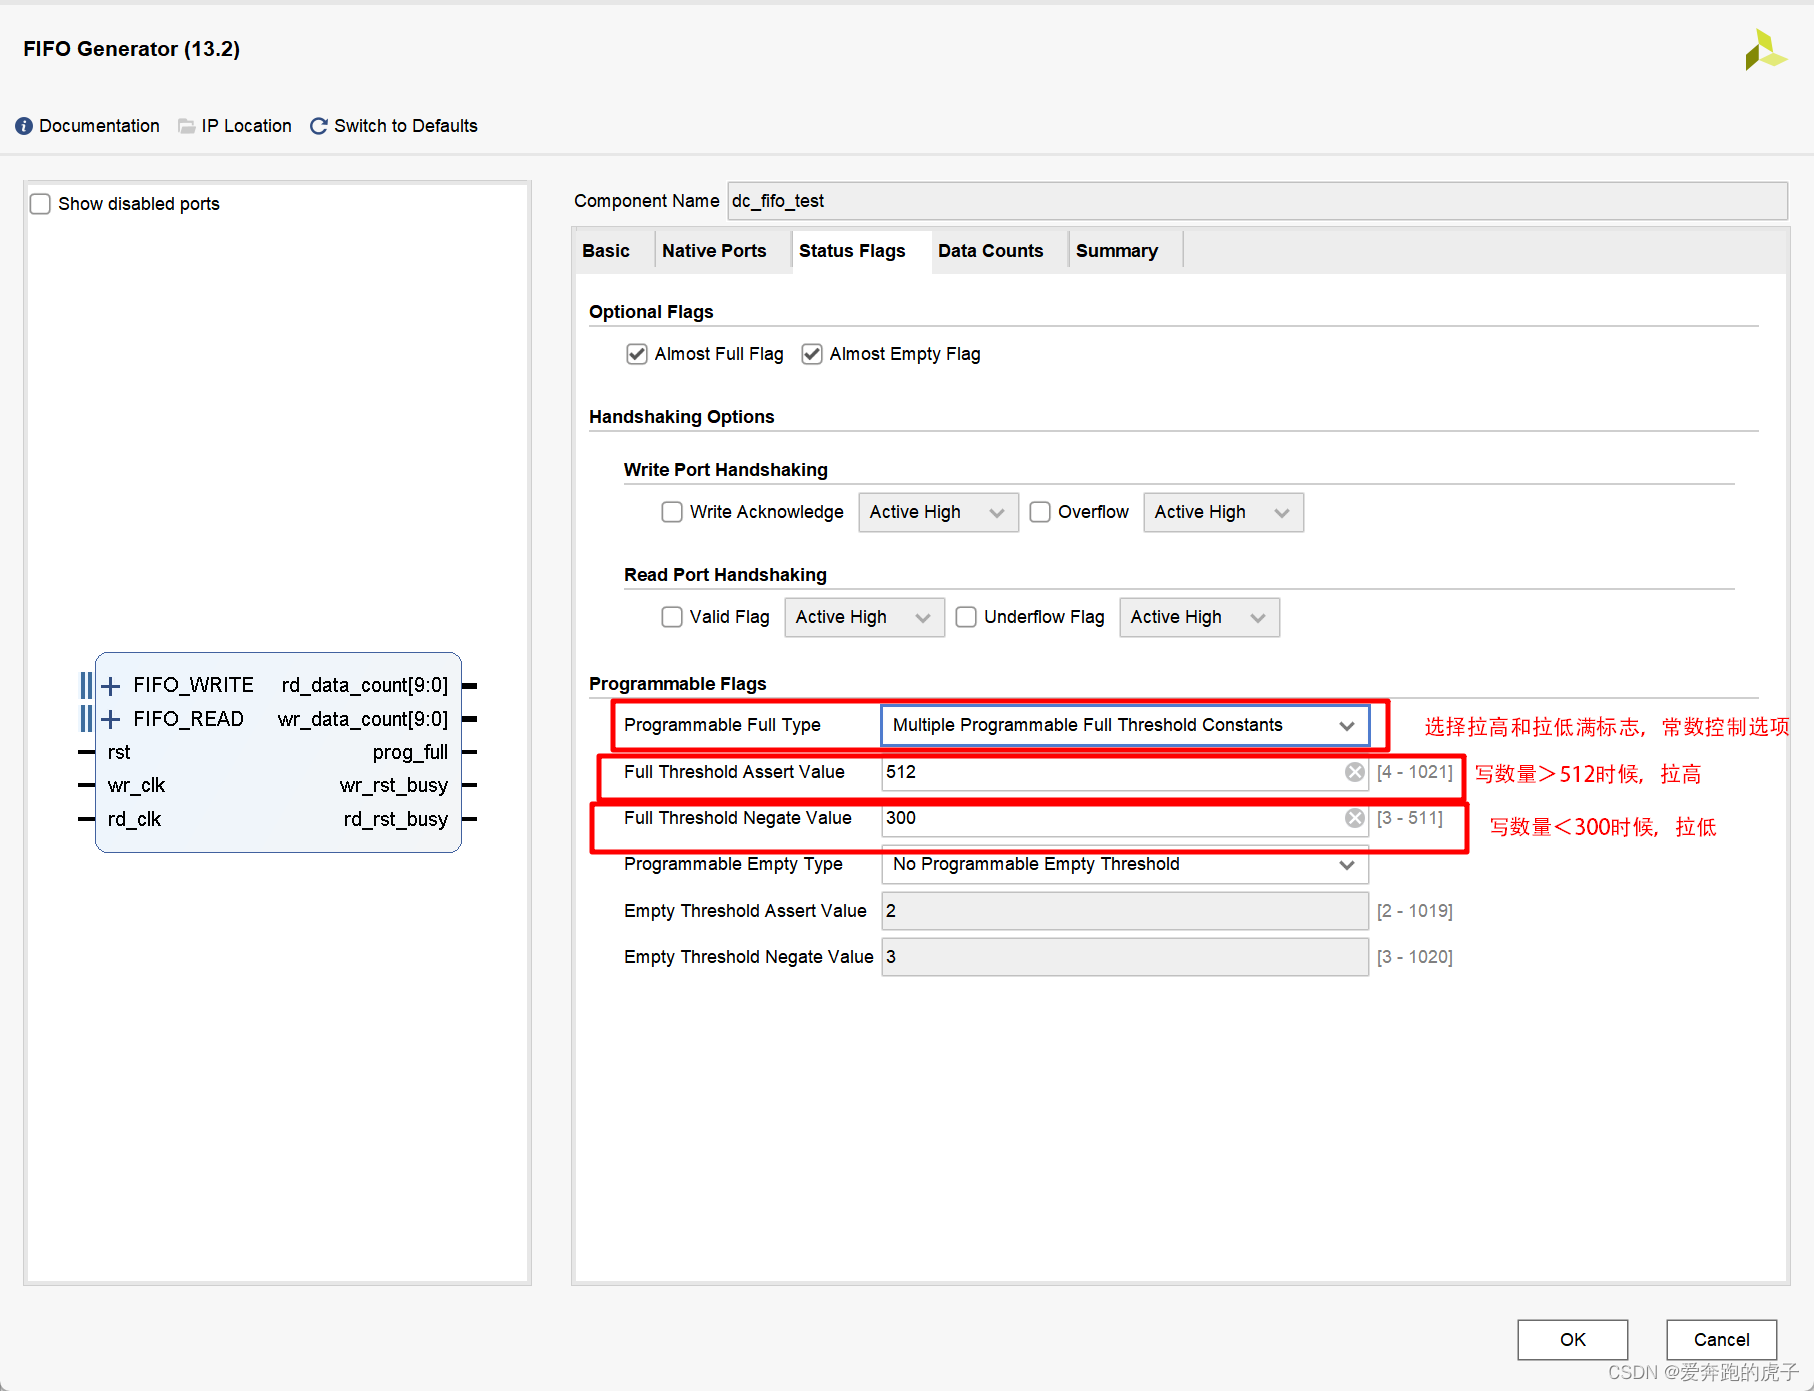Enable the Write Acknowledge checkbox

click(672, 512)
